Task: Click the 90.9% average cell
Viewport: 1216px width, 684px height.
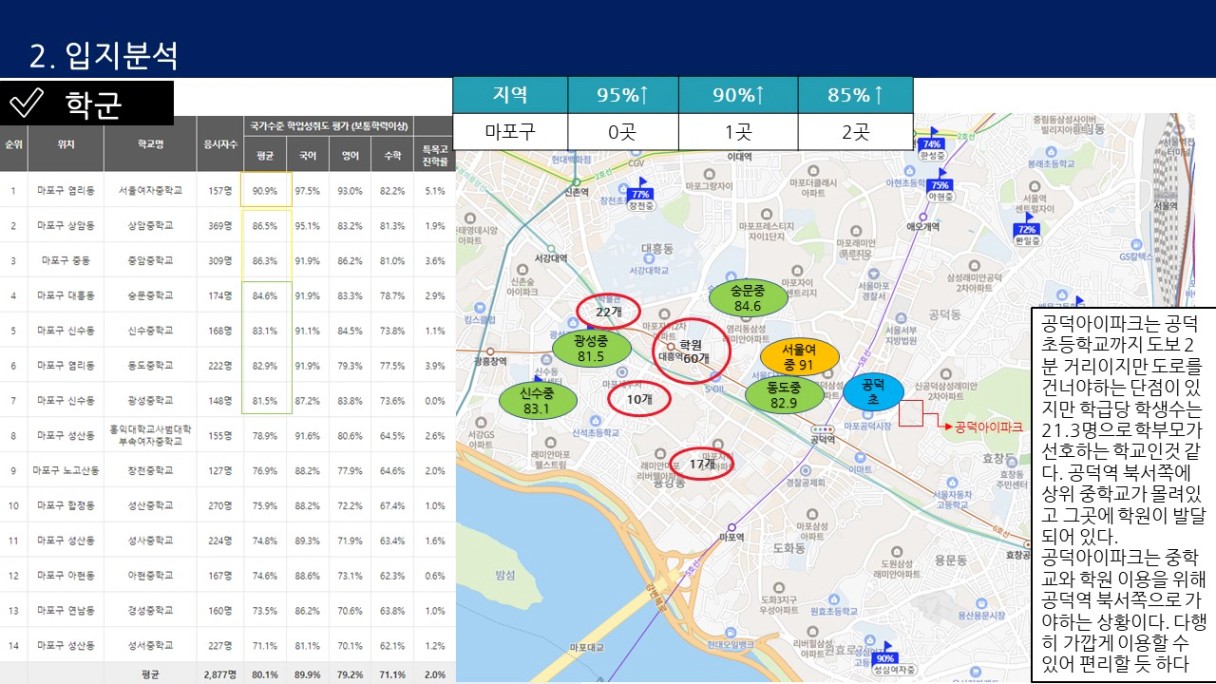Action: (x=266, y=190)
